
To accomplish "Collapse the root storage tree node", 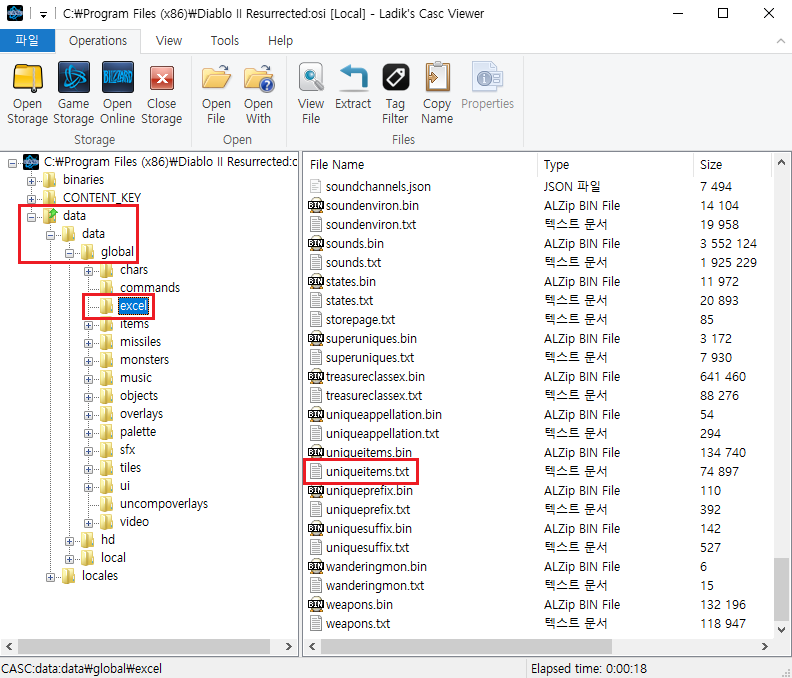I will tap(12, 163).
